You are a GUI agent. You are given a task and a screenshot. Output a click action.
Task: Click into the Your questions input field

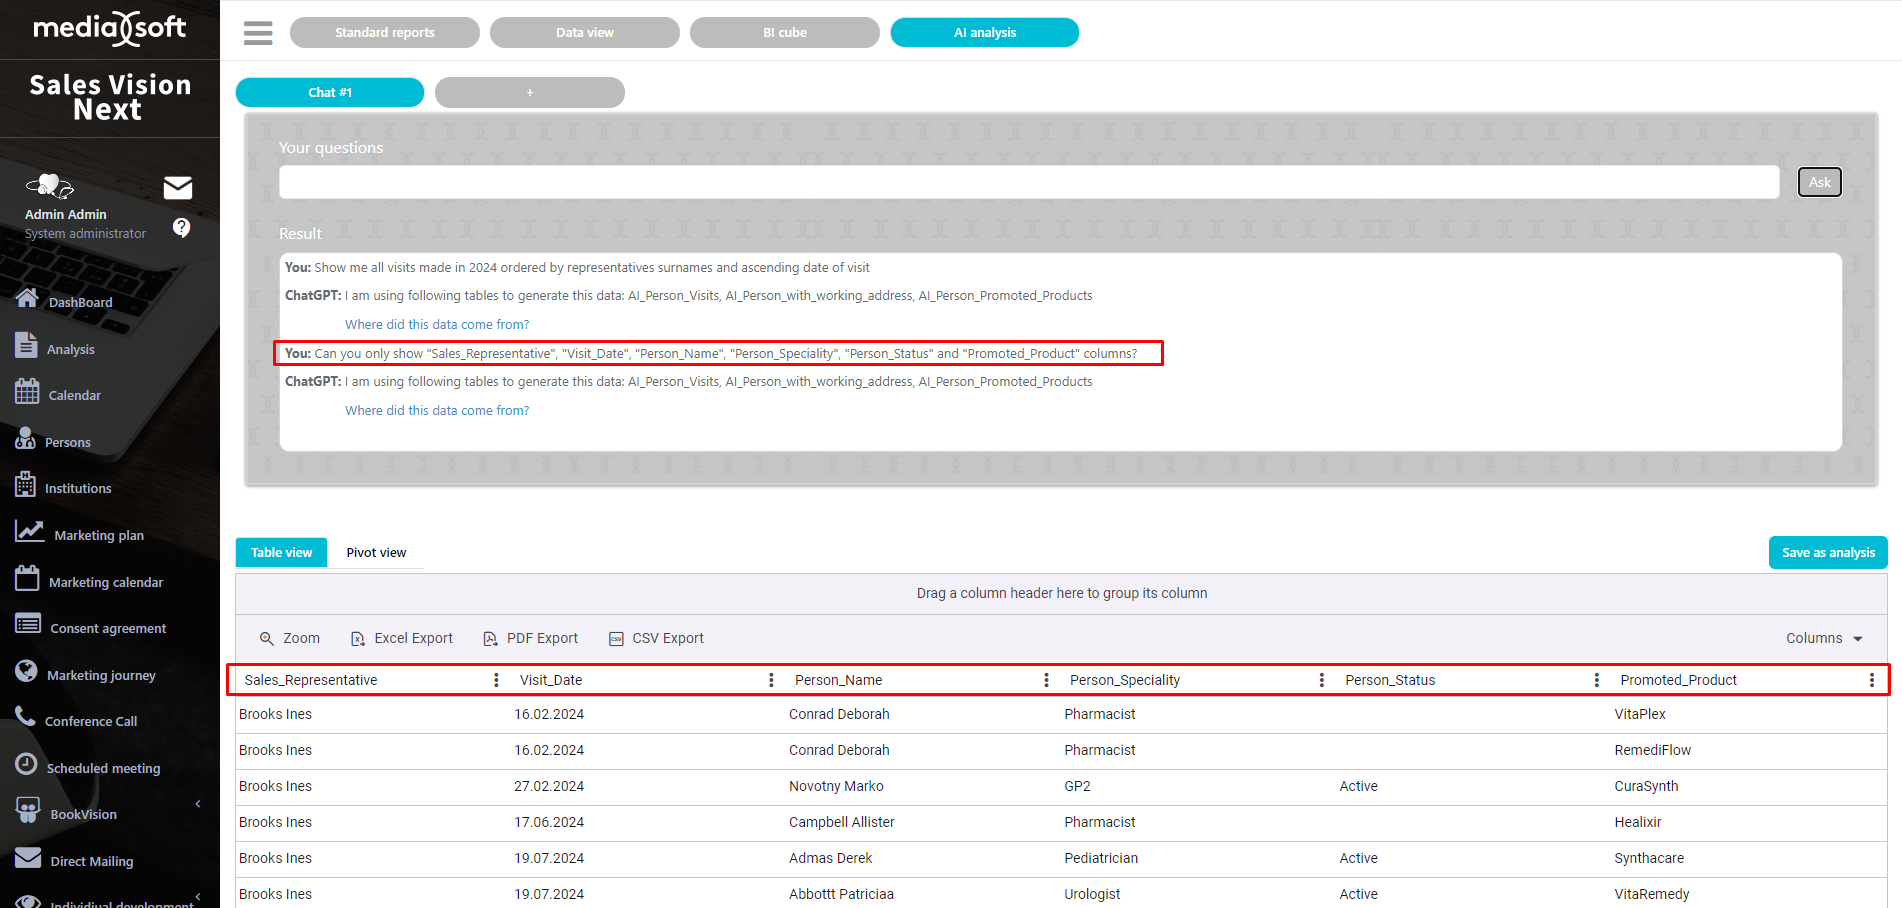point(1028,182)
